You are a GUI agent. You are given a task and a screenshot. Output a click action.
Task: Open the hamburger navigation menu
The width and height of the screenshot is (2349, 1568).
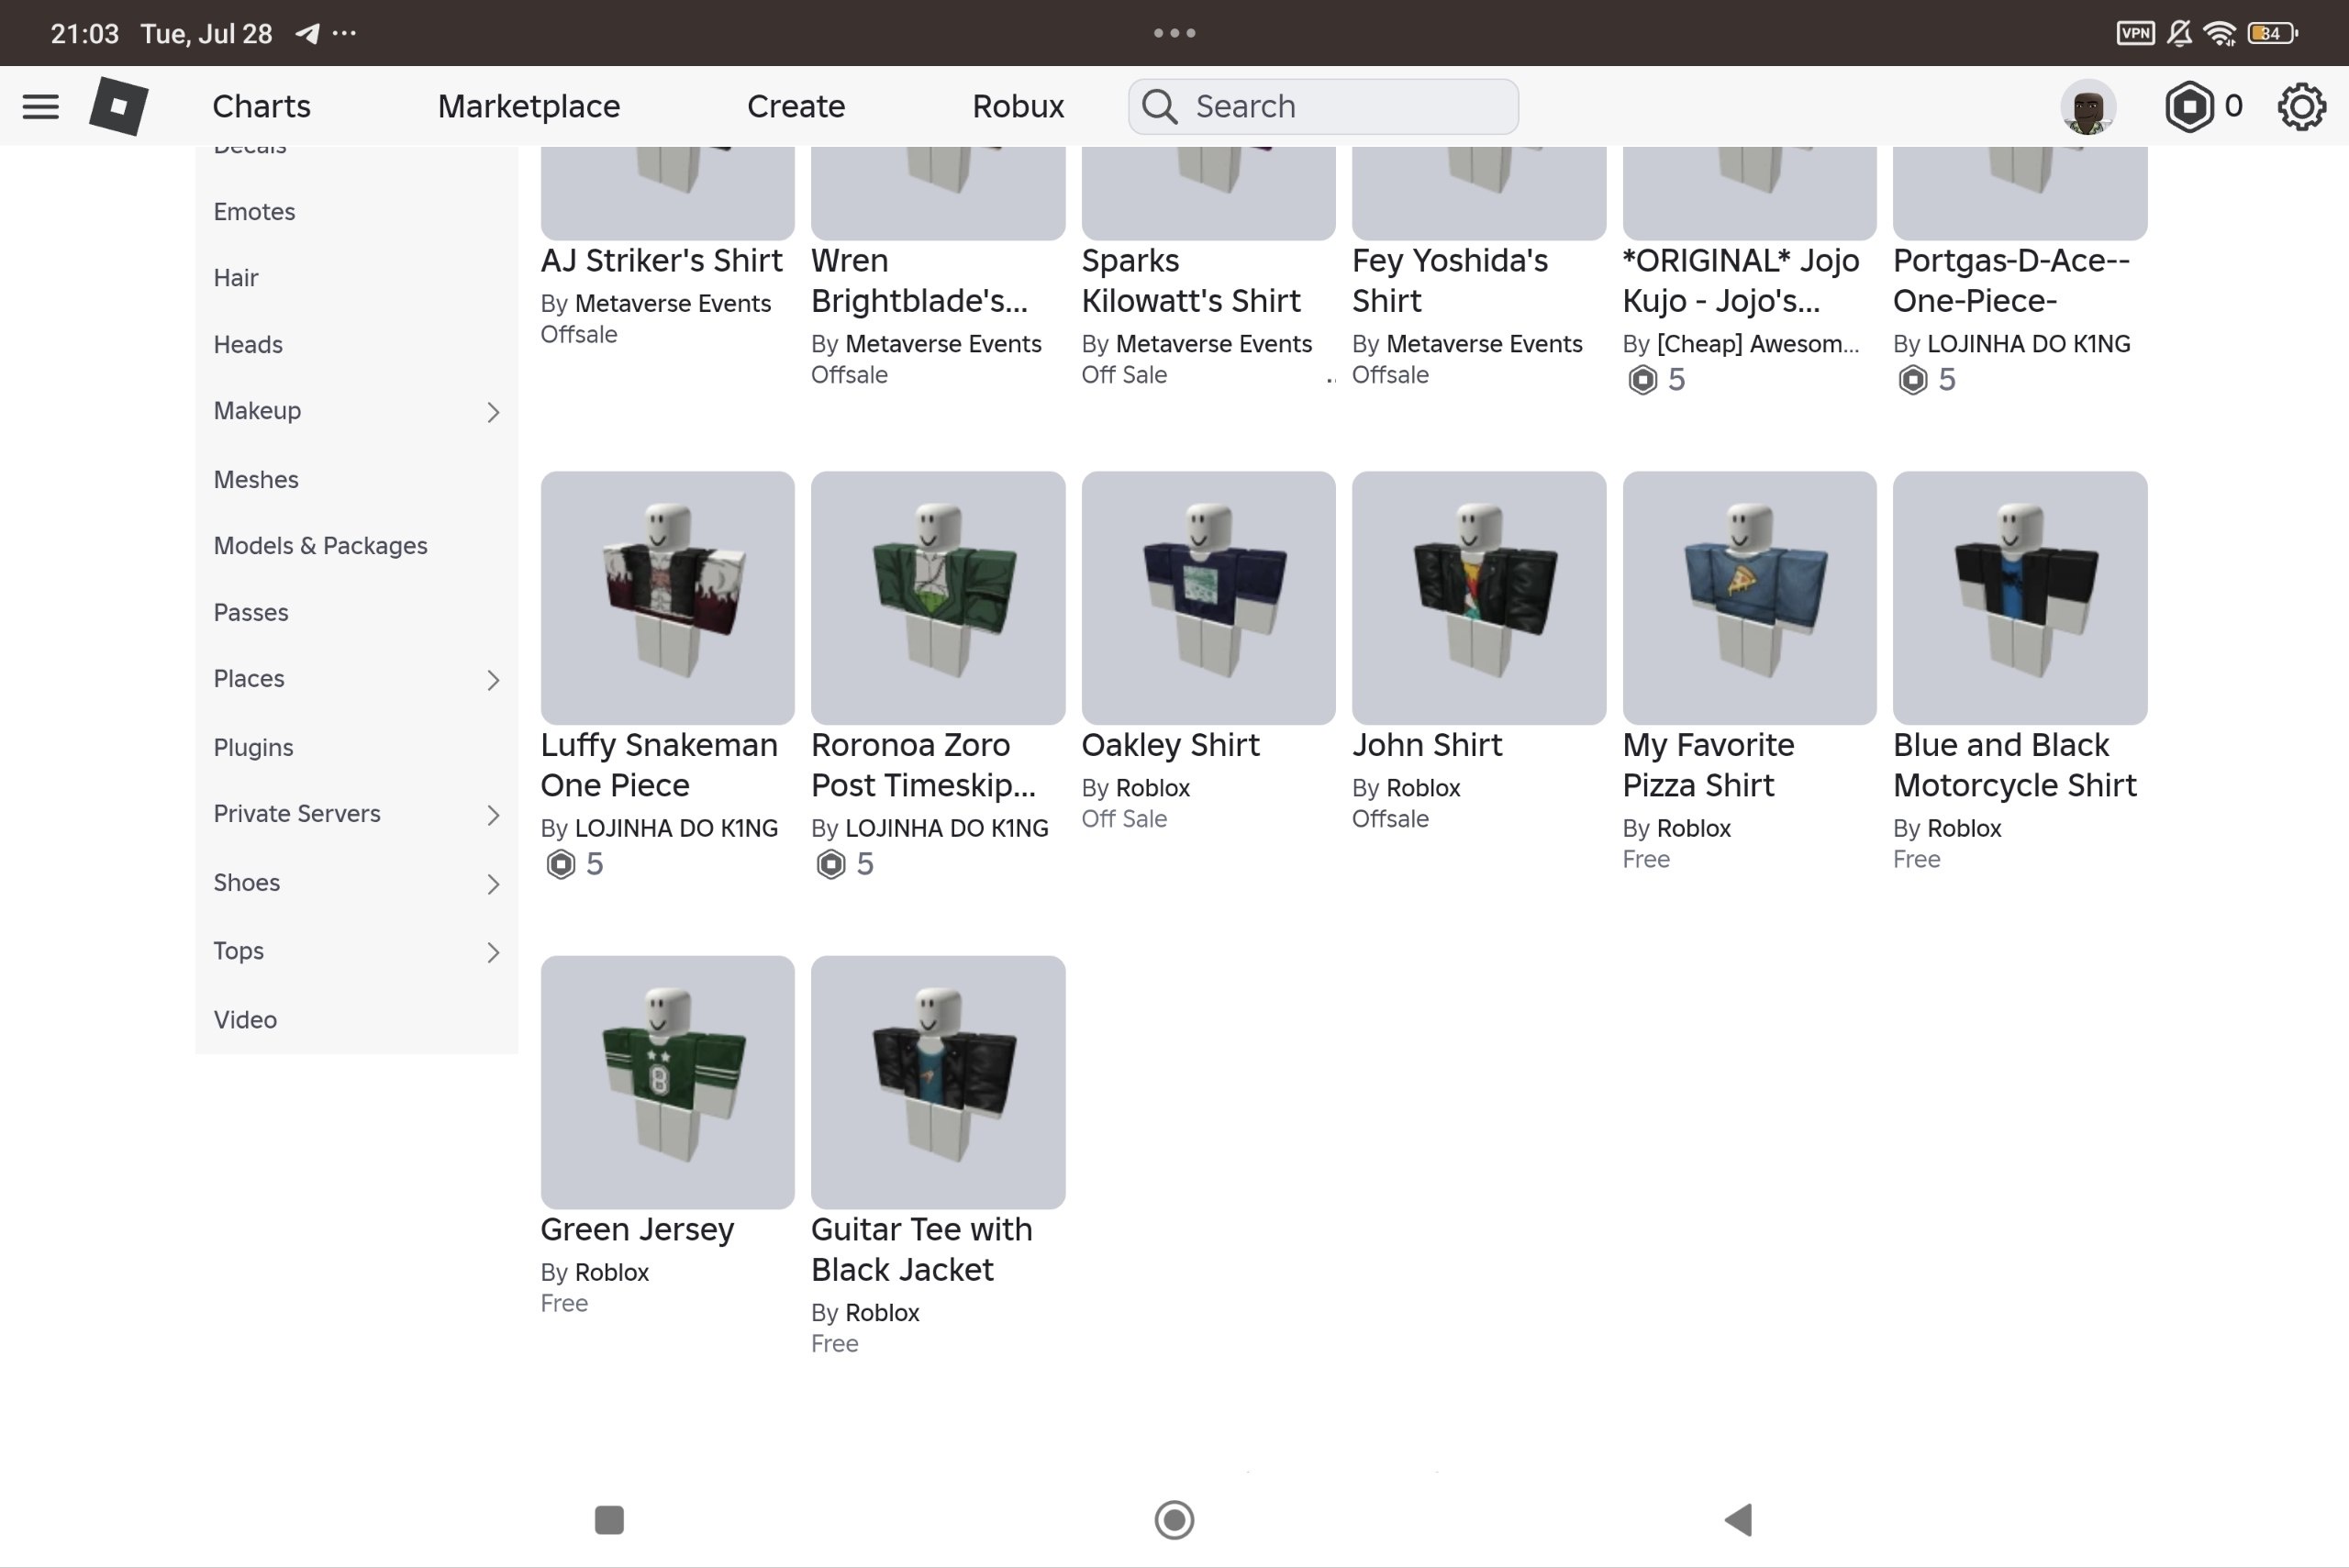click(41, 106)
